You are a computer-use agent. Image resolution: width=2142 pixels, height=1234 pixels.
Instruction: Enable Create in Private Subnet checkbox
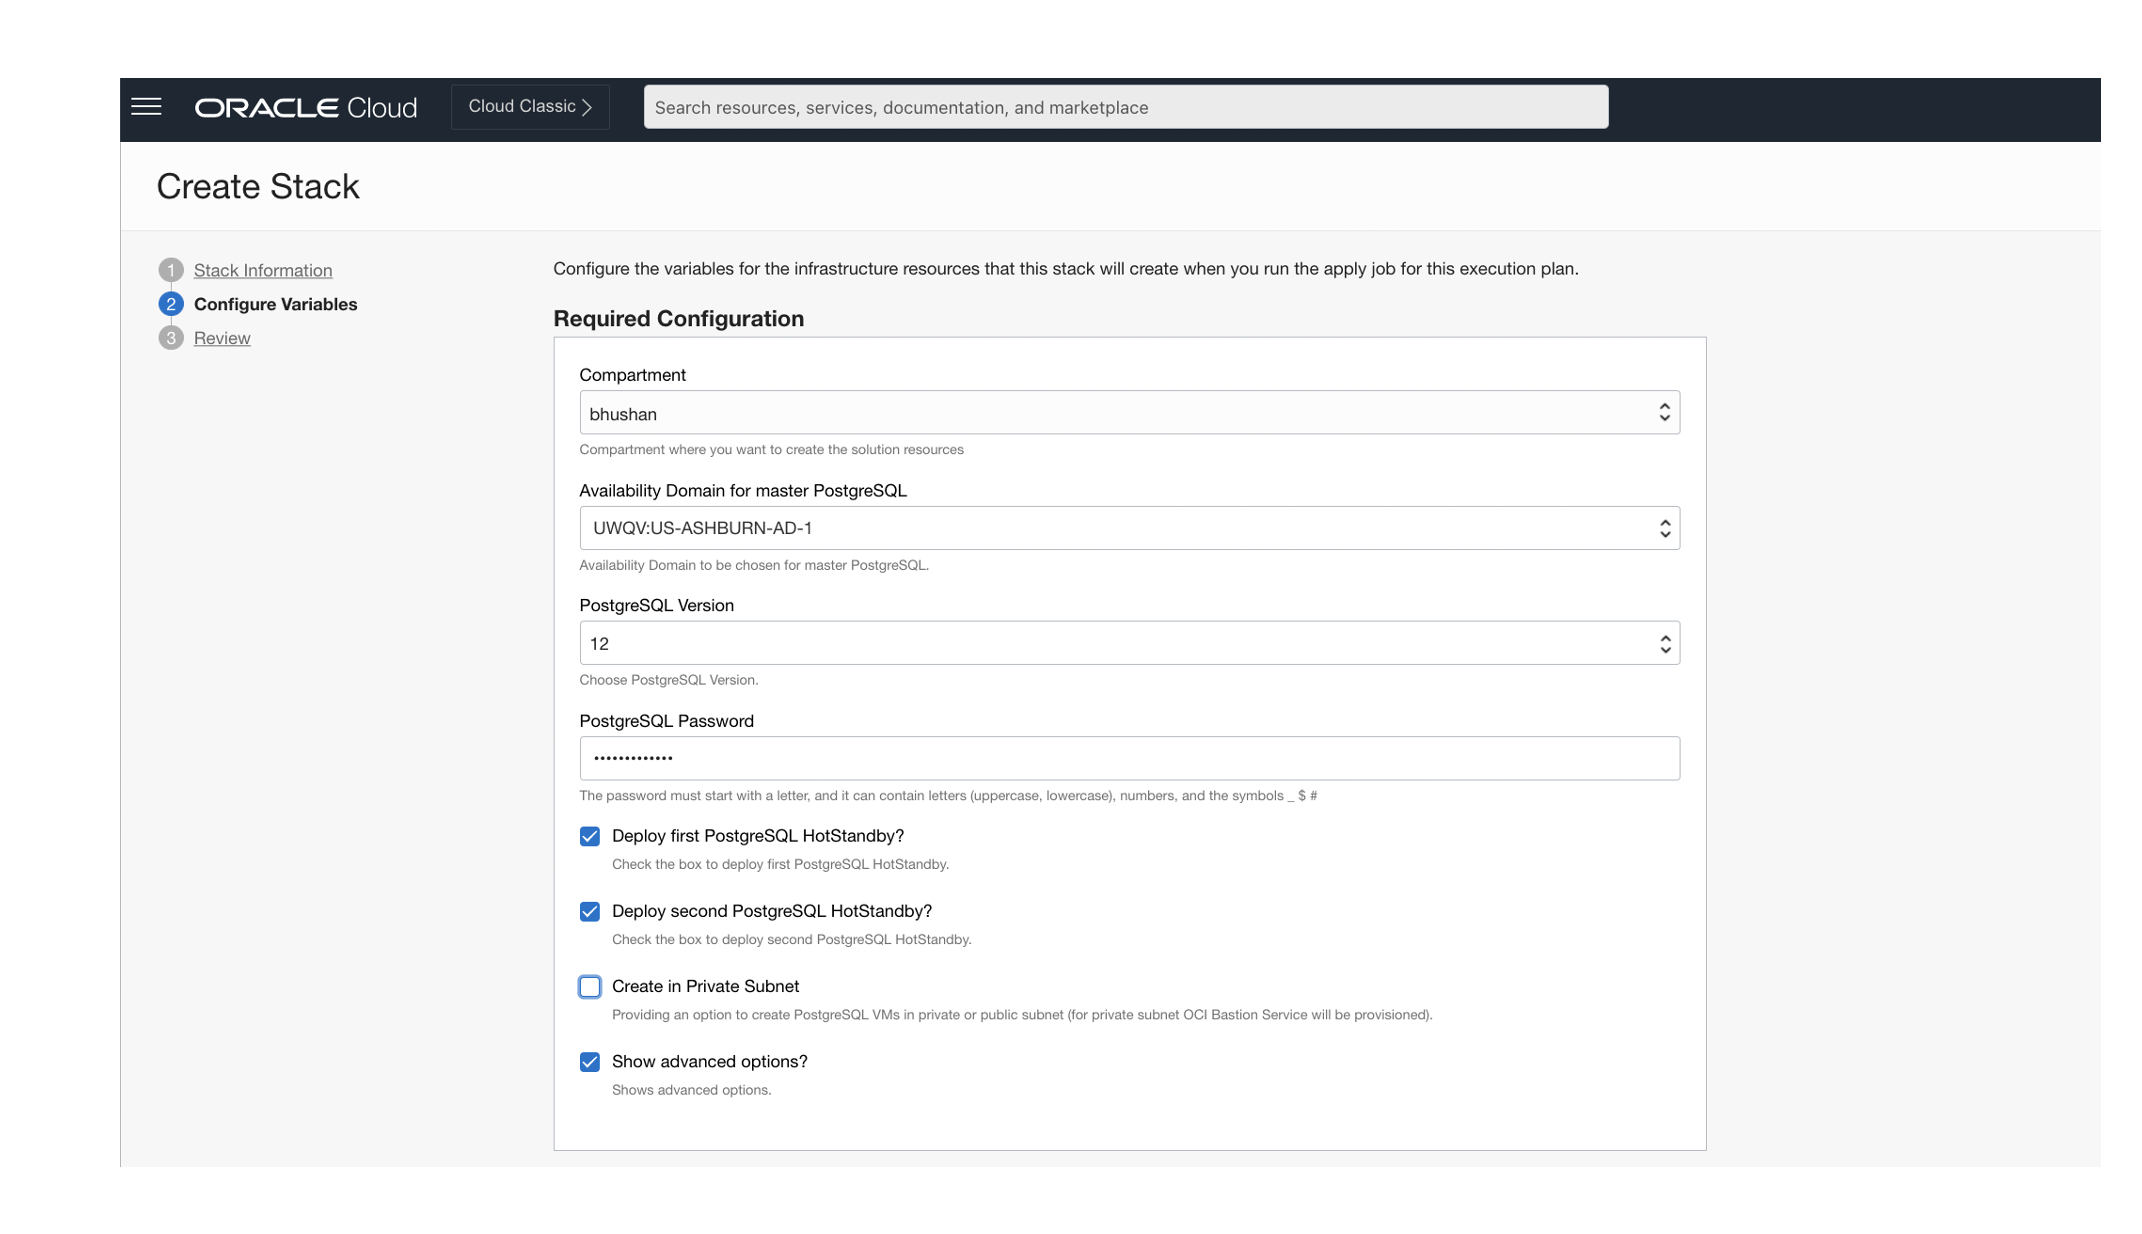tap(590, 987)
